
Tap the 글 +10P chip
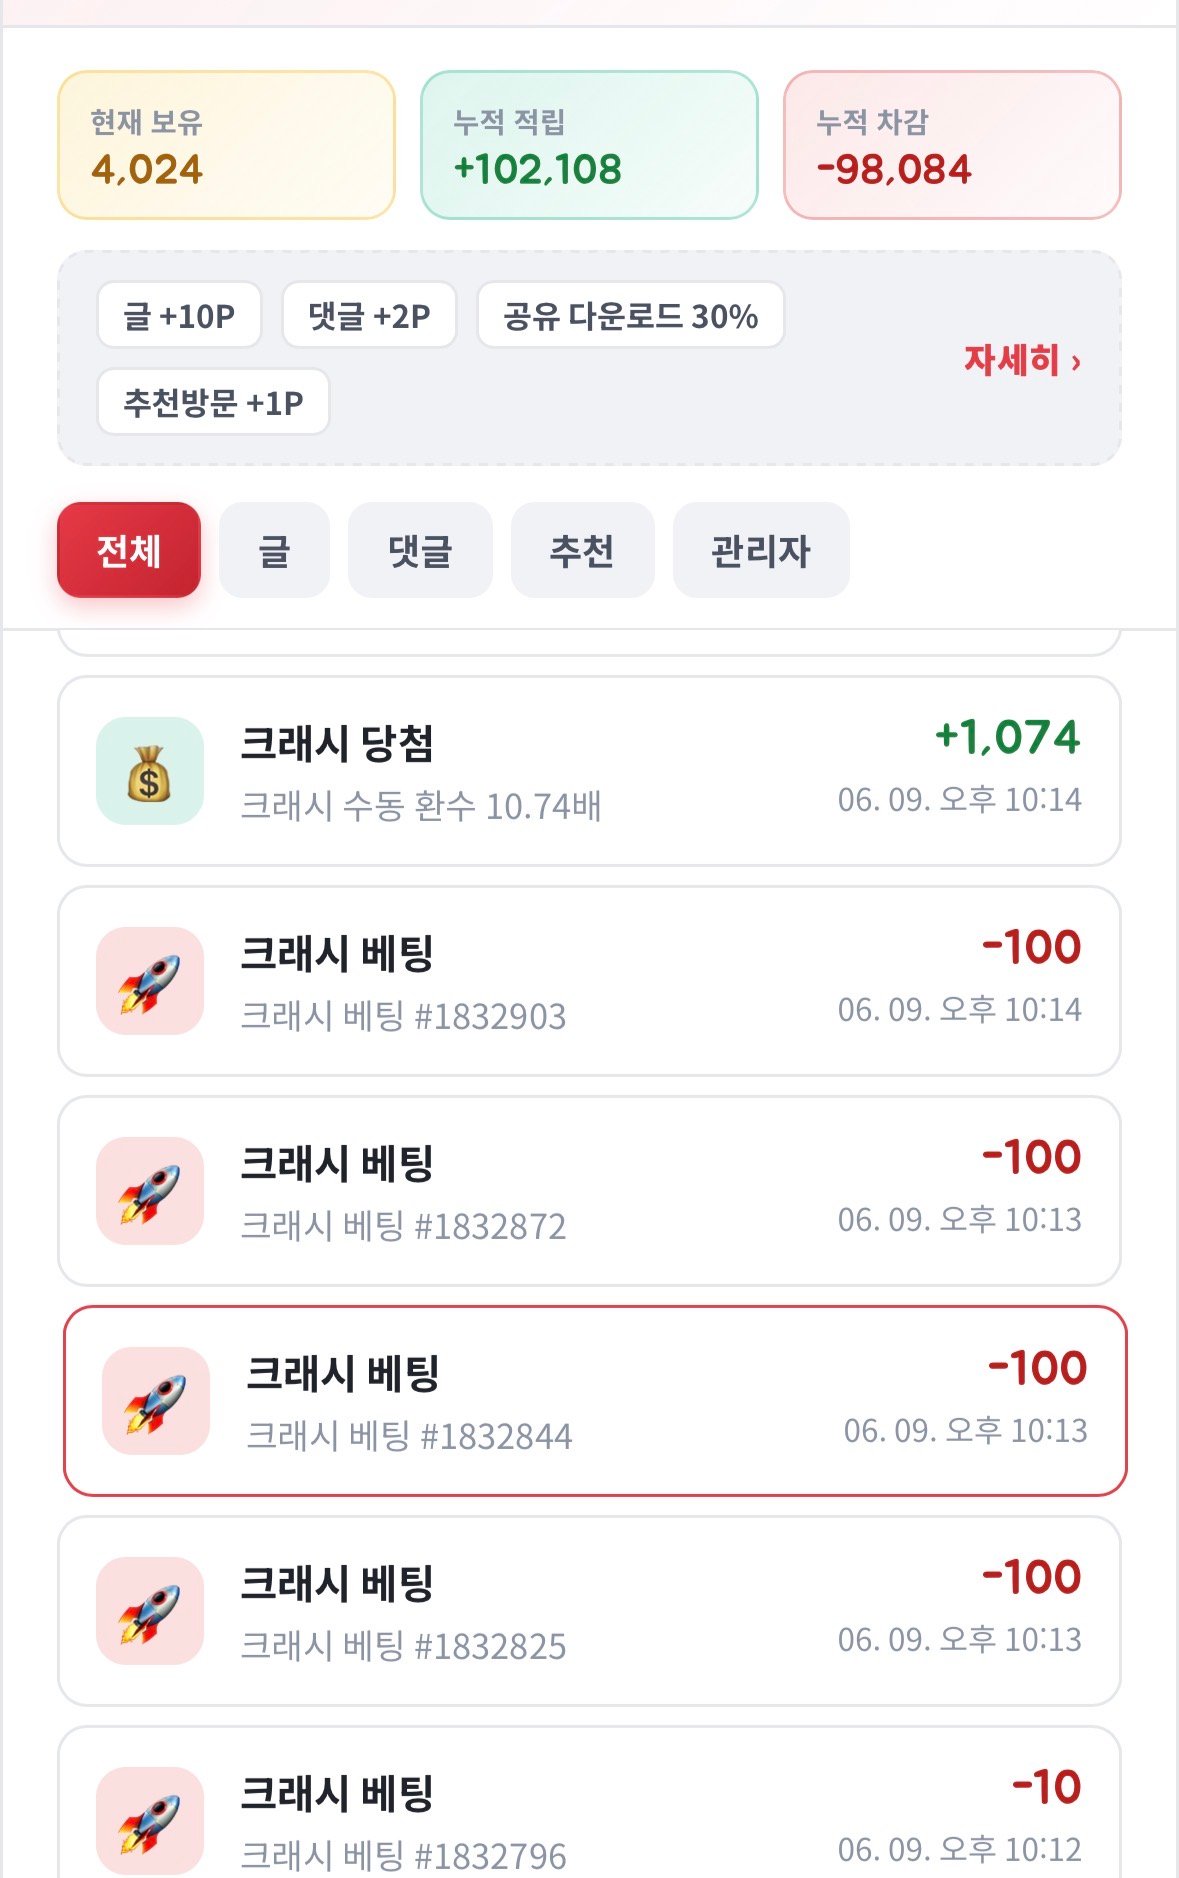(x=179, y=316)
